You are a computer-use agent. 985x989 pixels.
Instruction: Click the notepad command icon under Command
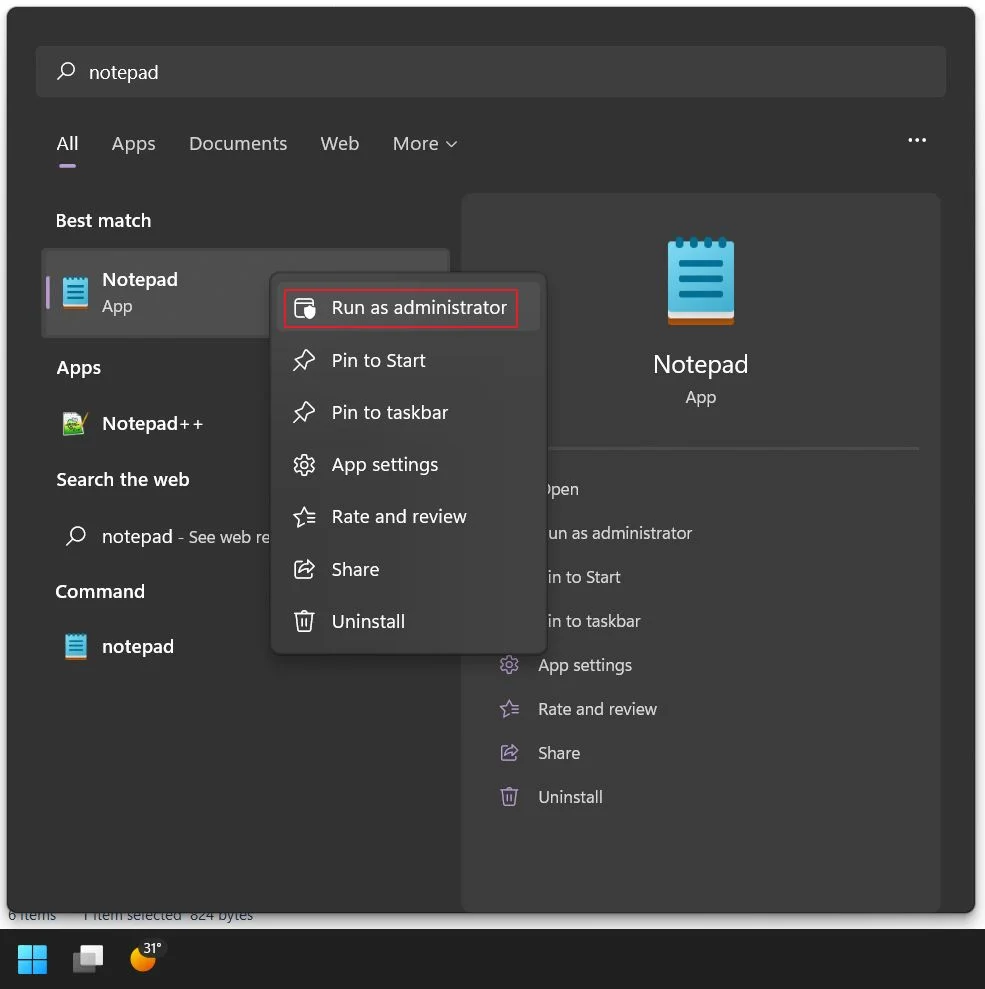pyautogui.click(x=76, y=647)
